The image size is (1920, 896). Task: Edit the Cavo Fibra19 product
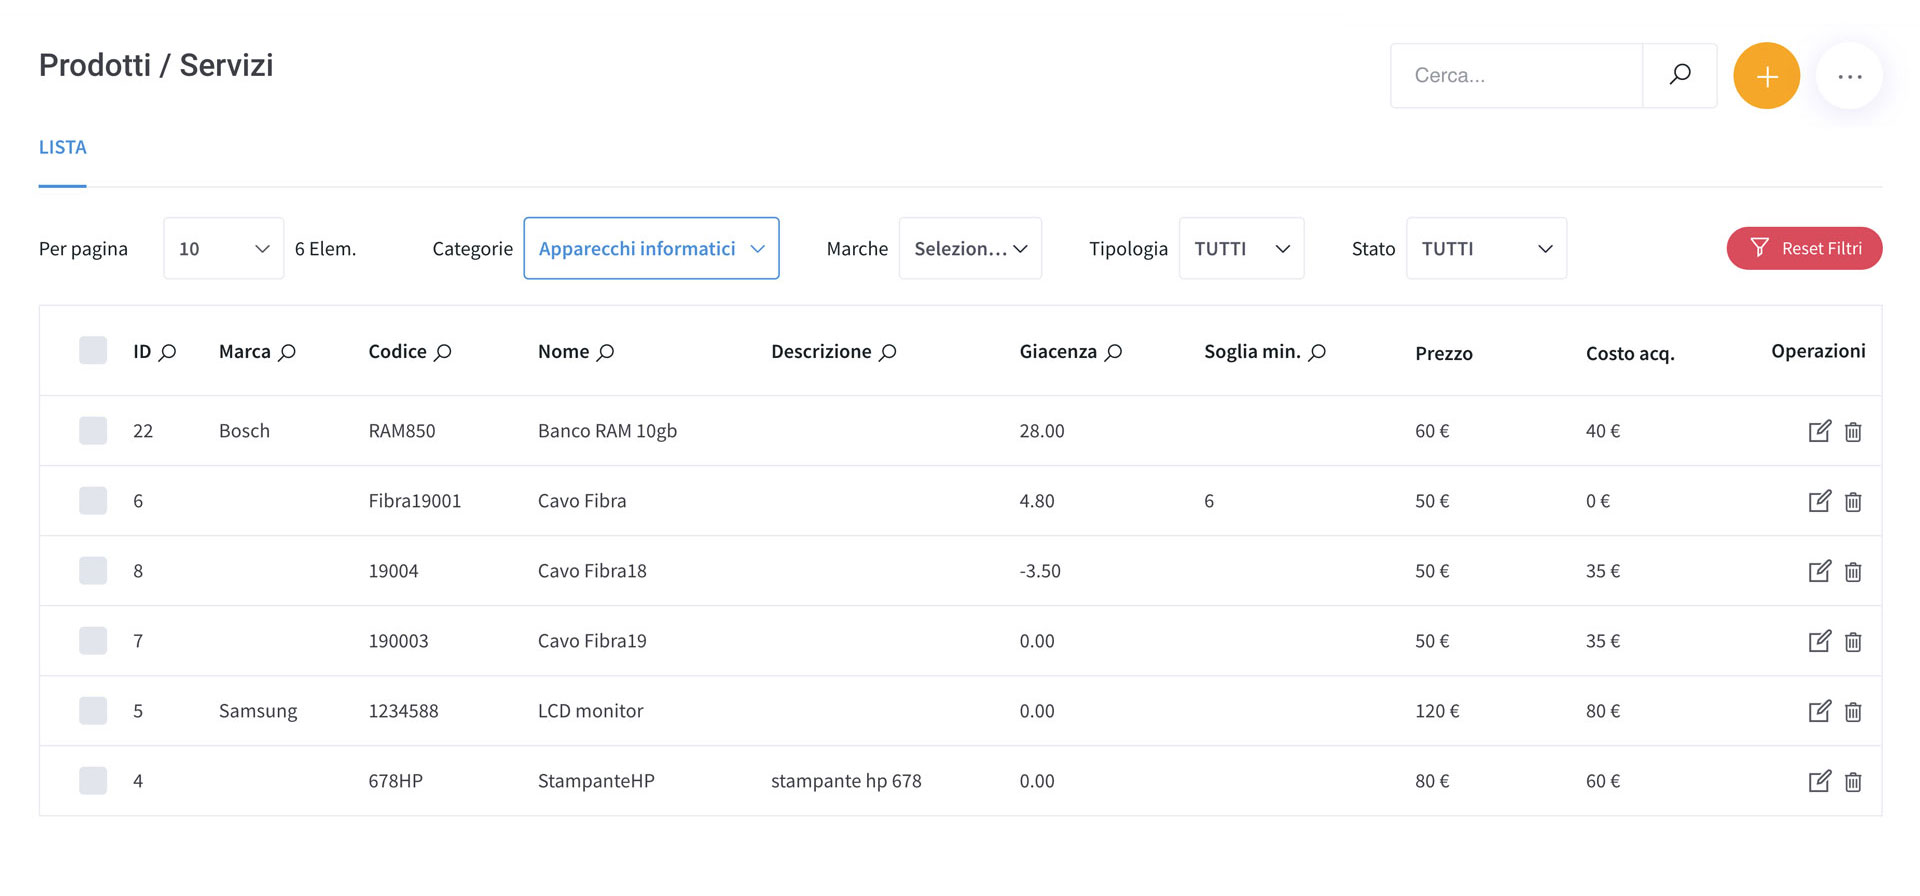coord(1819,641)
